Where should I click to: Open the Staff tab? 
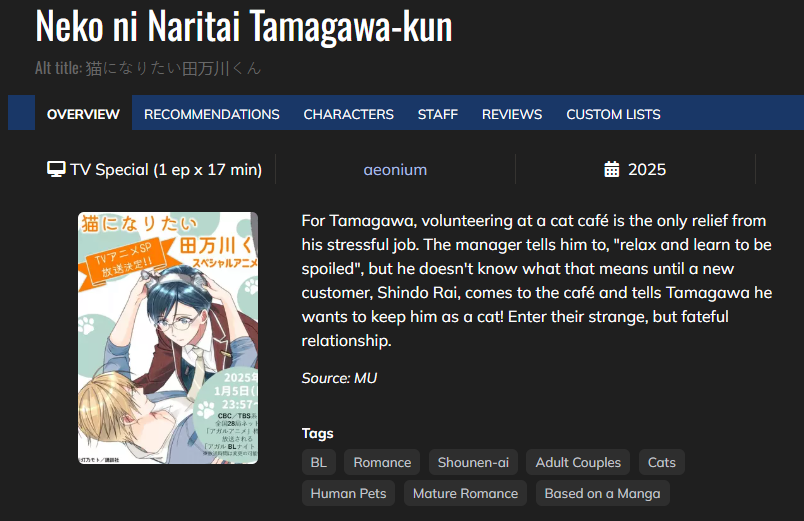click(x=438, y=114)
